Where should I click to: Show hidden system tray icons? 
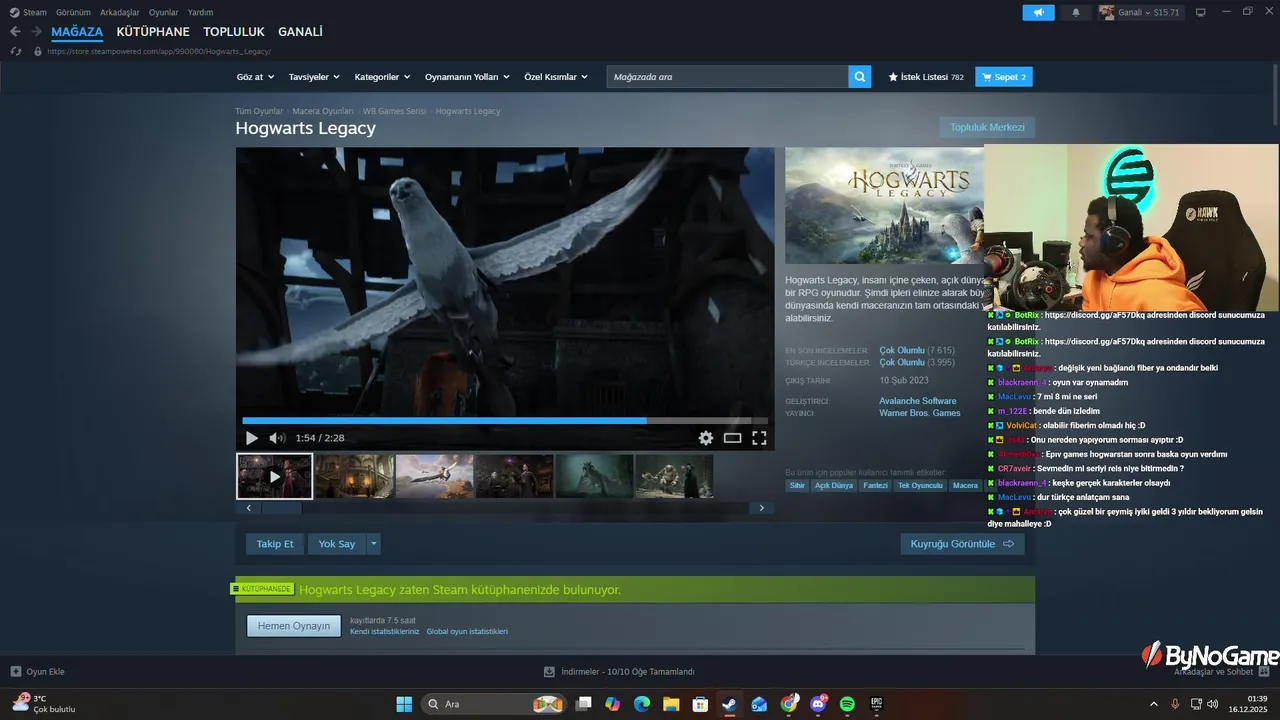coord(1153,704)
